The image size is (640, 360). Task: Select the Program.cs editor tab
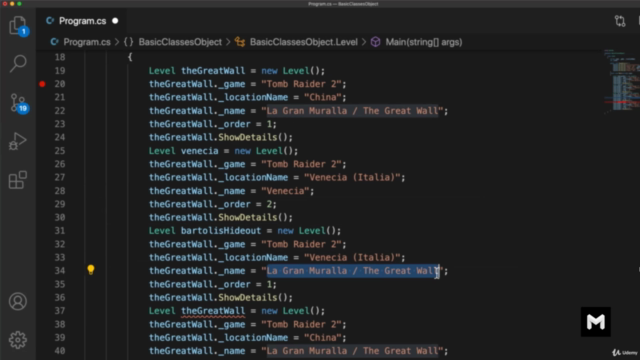coord(82,21)
